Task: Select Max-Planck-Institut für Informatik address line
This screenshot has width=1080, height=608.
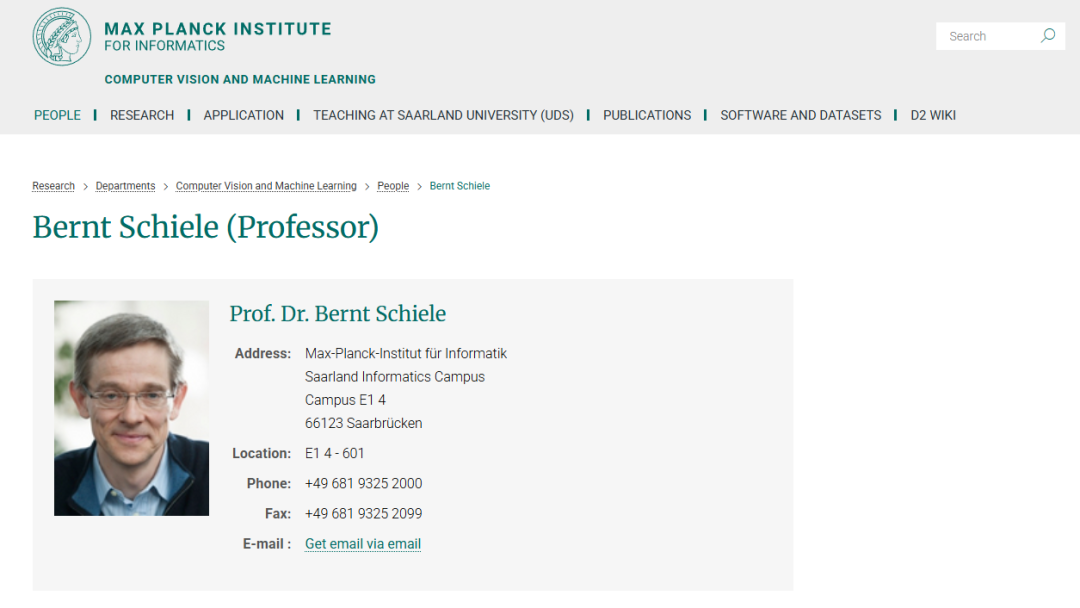Action: click(x=406, y=353)
